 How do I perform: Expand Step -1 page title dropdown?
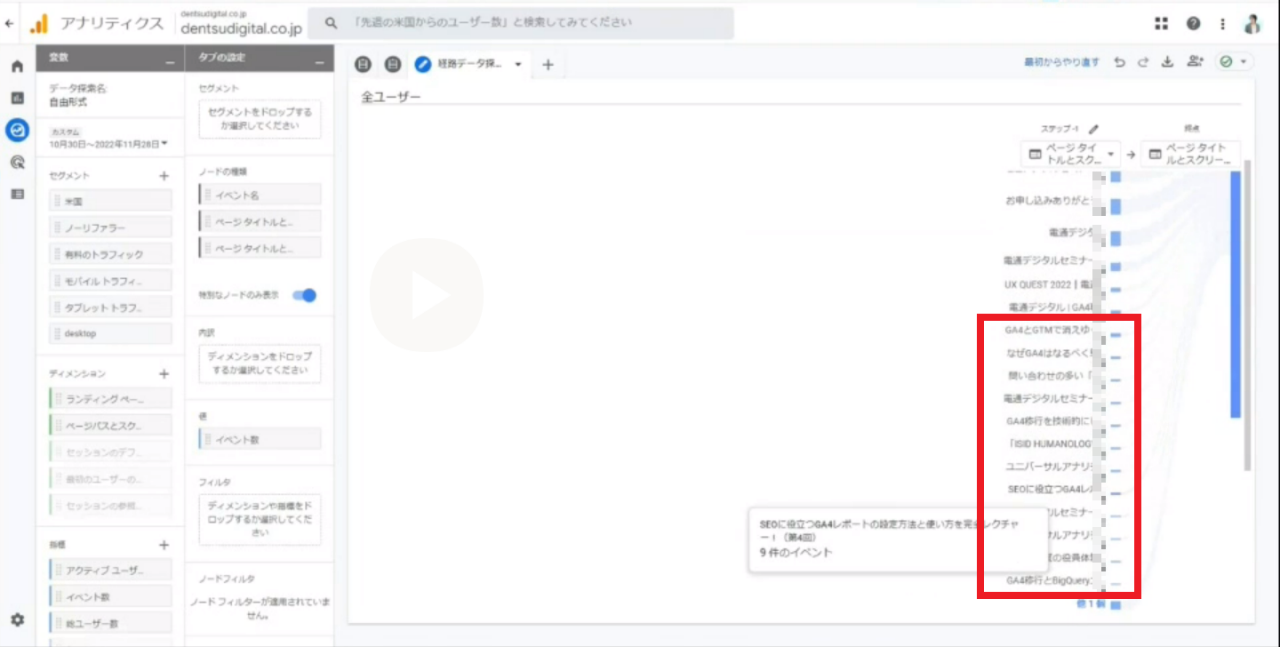[1110, 155]
